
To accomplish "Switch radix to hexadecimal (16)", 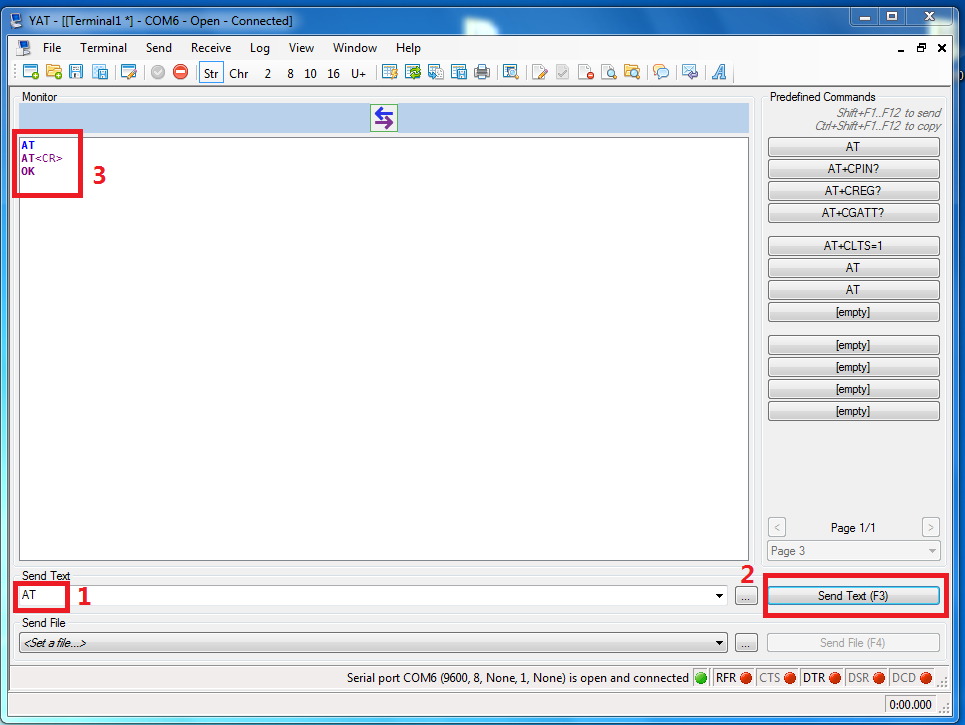I will click(x=334, y=73).
